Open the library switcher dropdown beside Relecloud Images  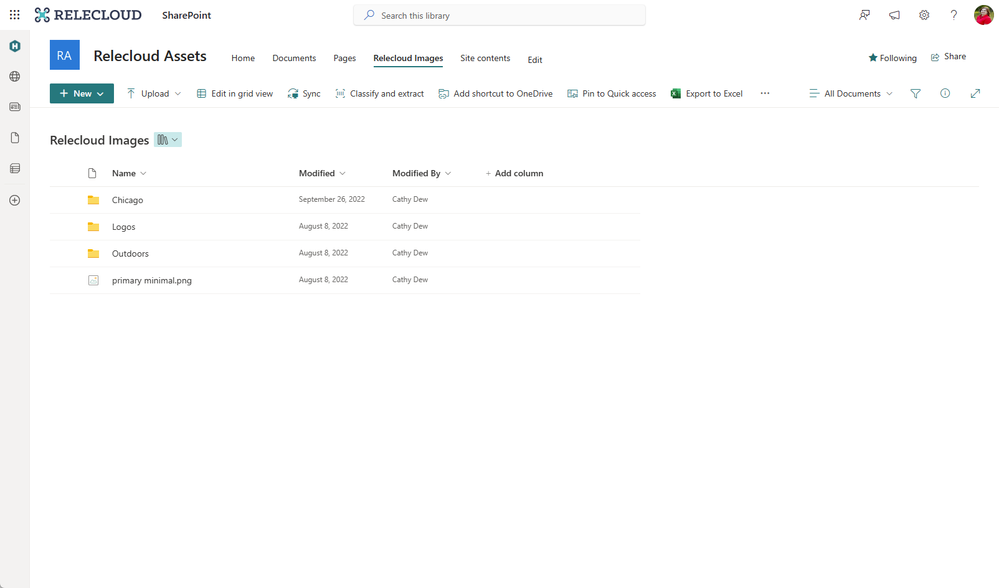tap(168, 140)
